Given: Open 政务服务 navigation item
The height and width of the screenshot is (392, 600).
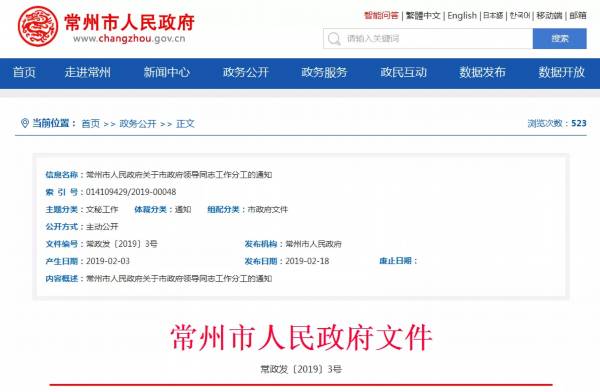Looking at the screenshot, I should point(324,72).
